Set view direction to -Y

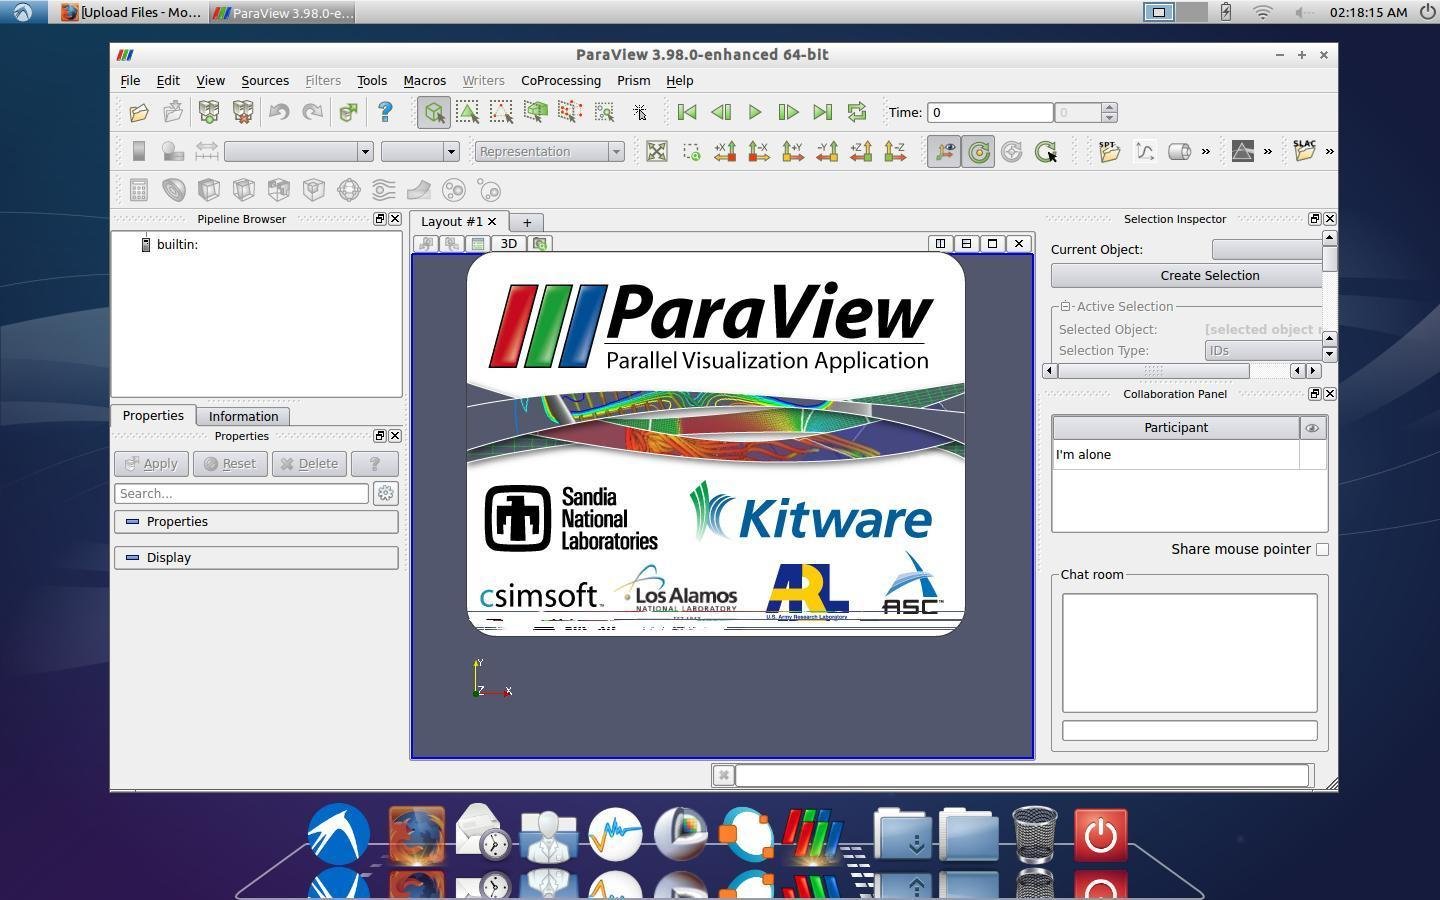pos(827,151)
